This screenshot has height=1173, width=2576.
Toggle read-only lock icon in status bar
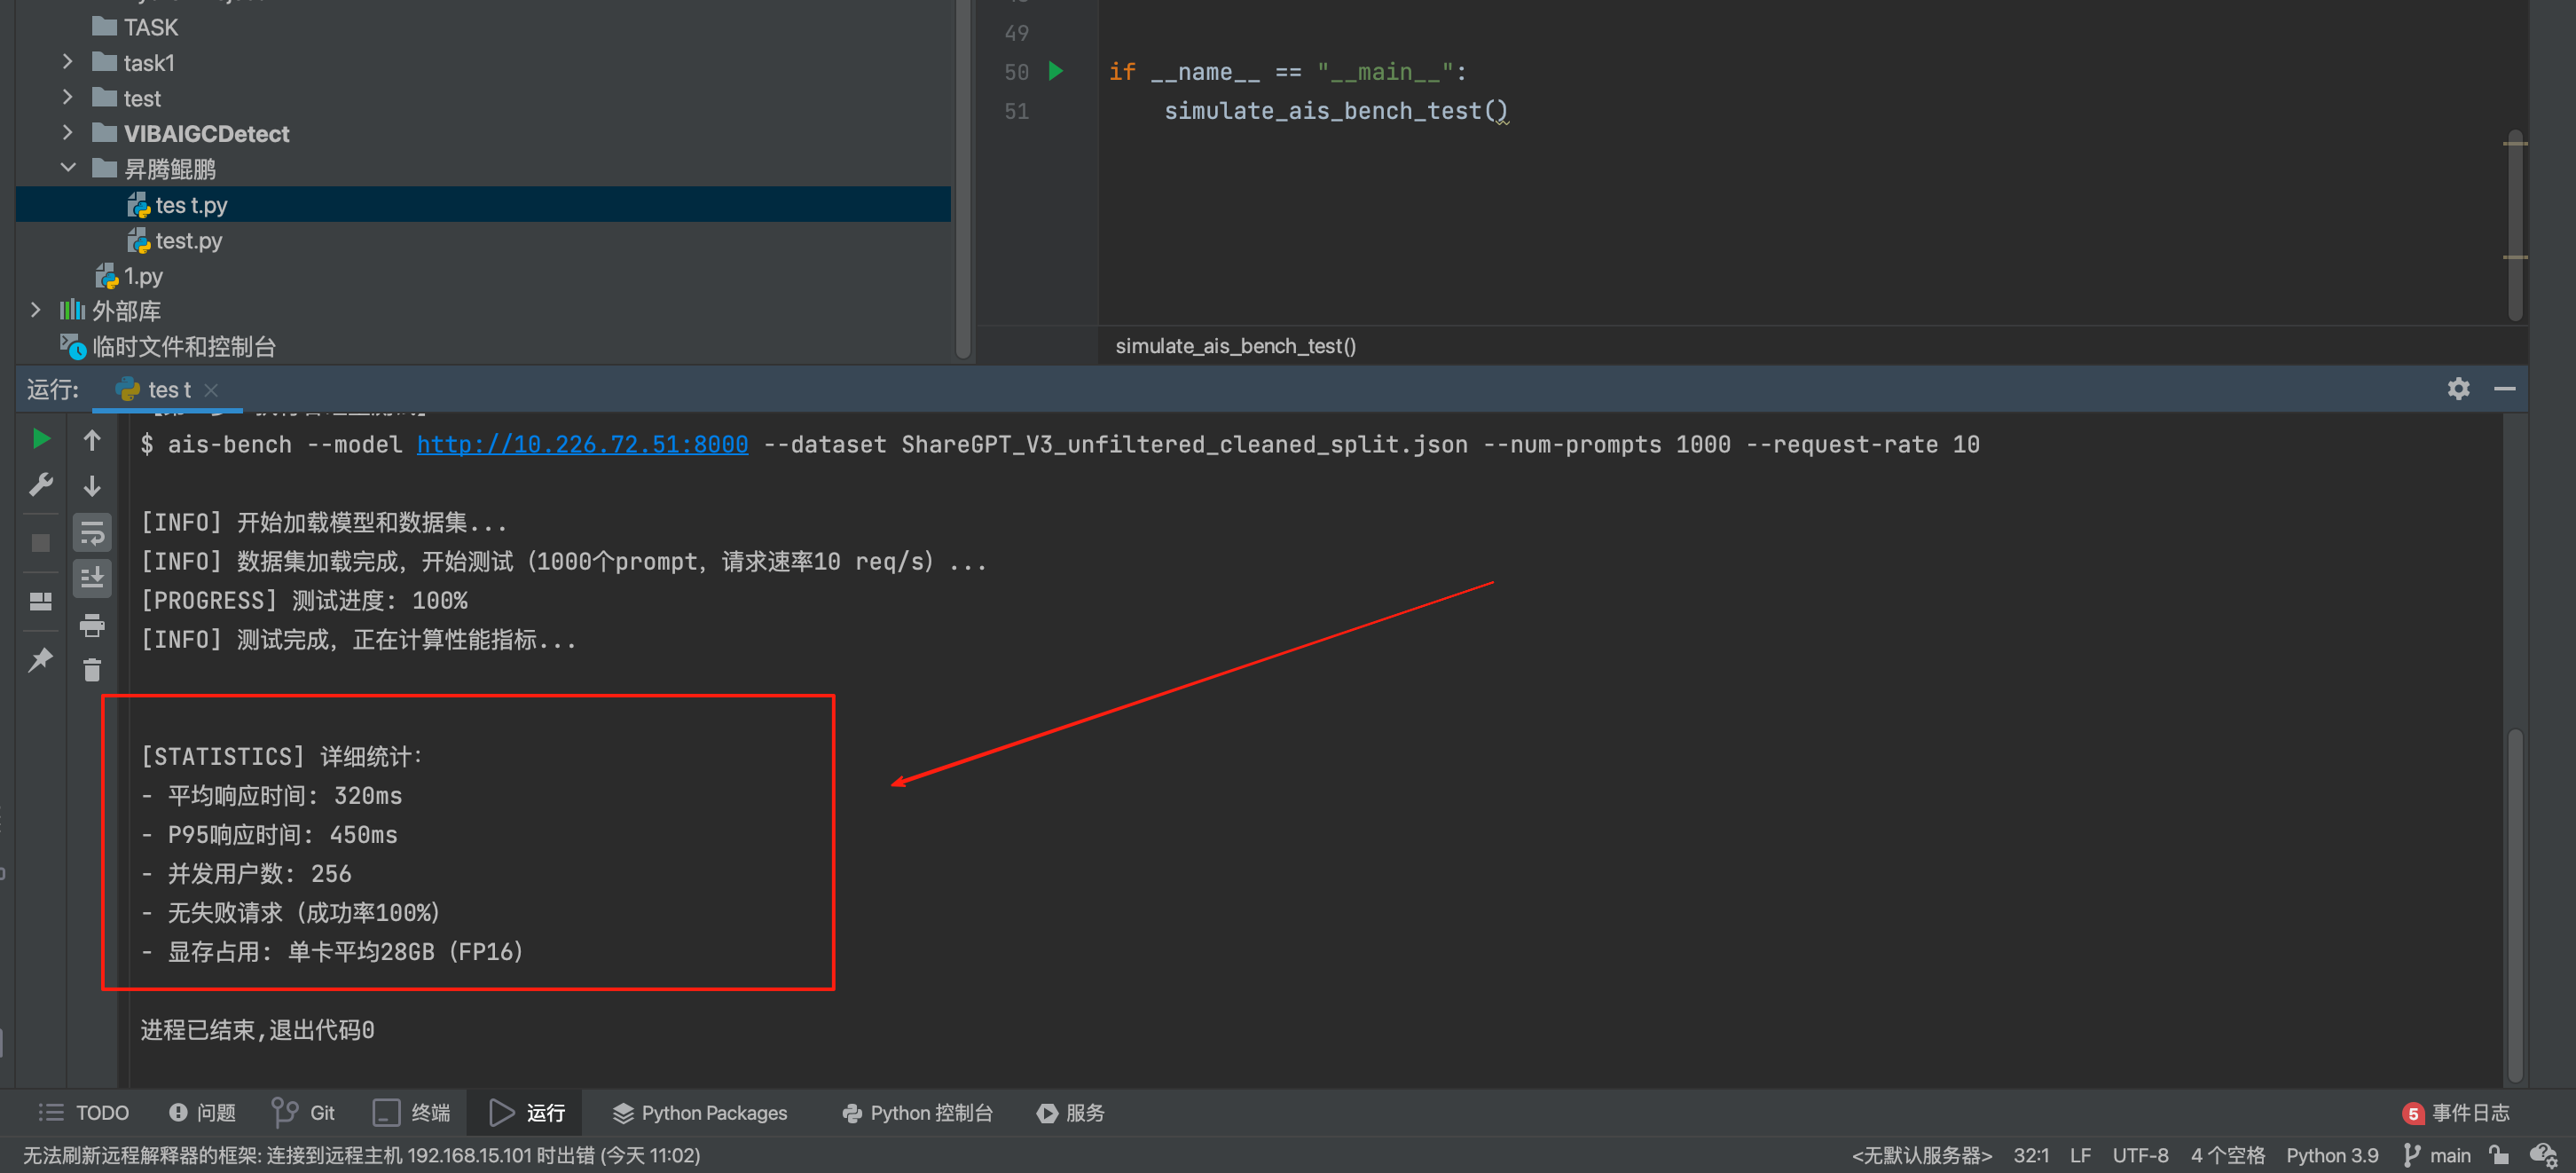(x=2499, y=1155)
